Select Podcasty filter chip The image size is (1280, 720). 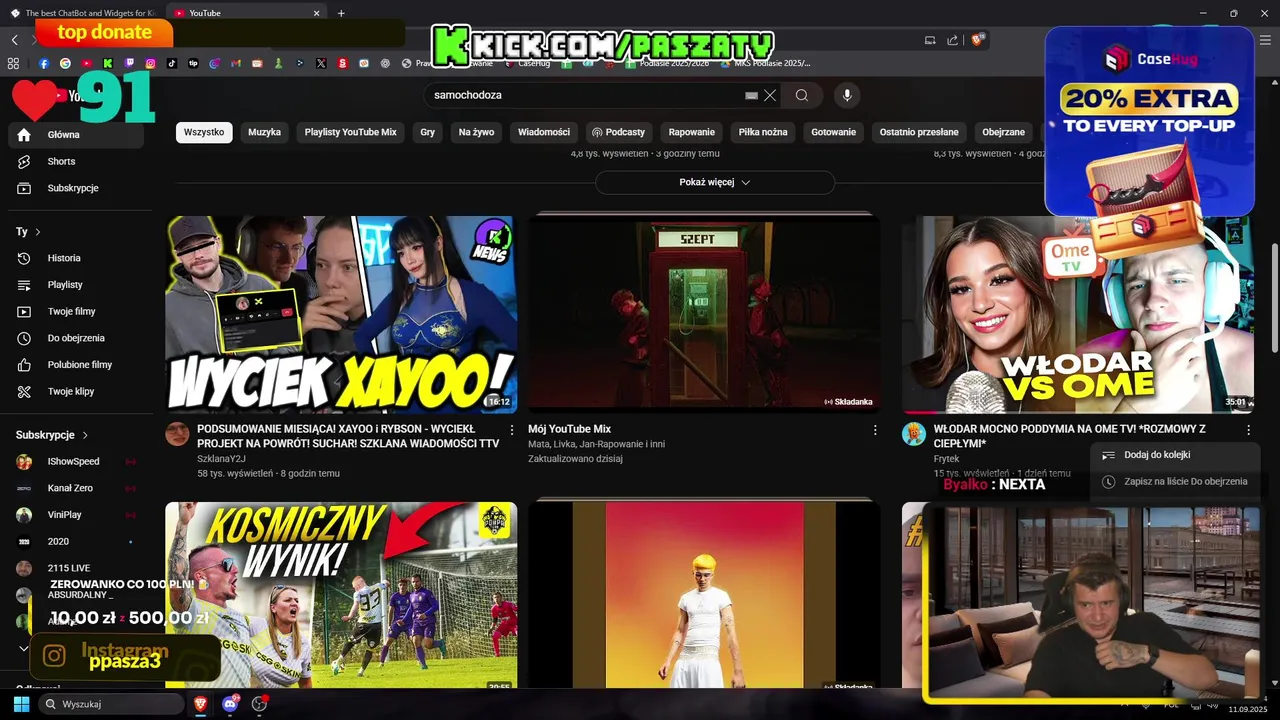pos(618,132)
